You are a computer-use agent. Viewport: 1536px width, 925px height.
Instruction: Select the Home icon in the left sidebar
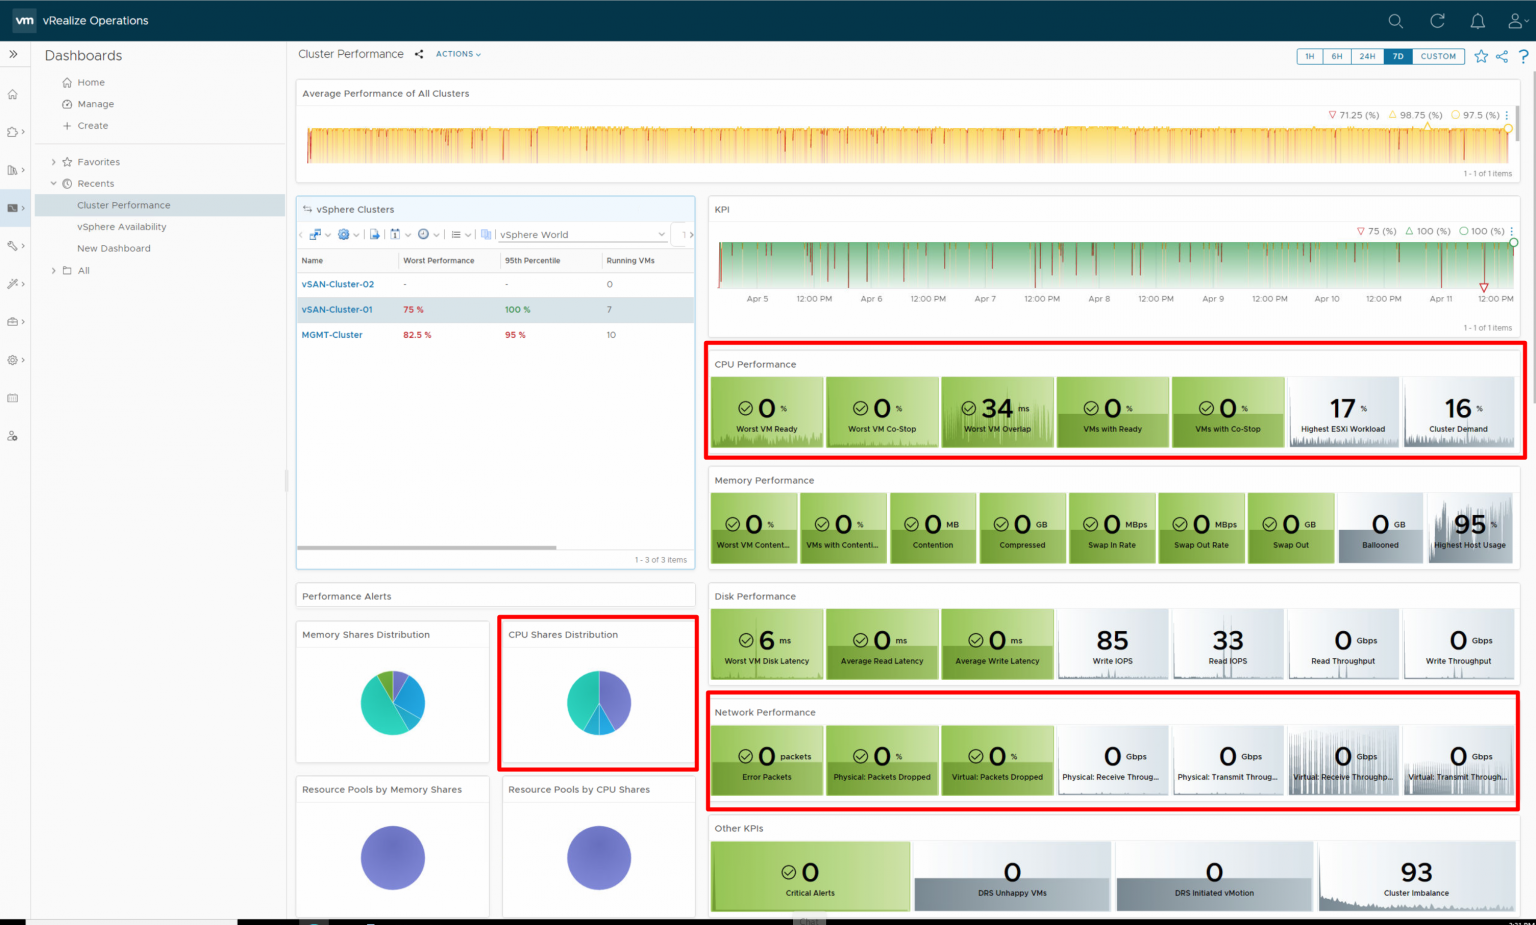pyautogui.click(x=13, y=93)
